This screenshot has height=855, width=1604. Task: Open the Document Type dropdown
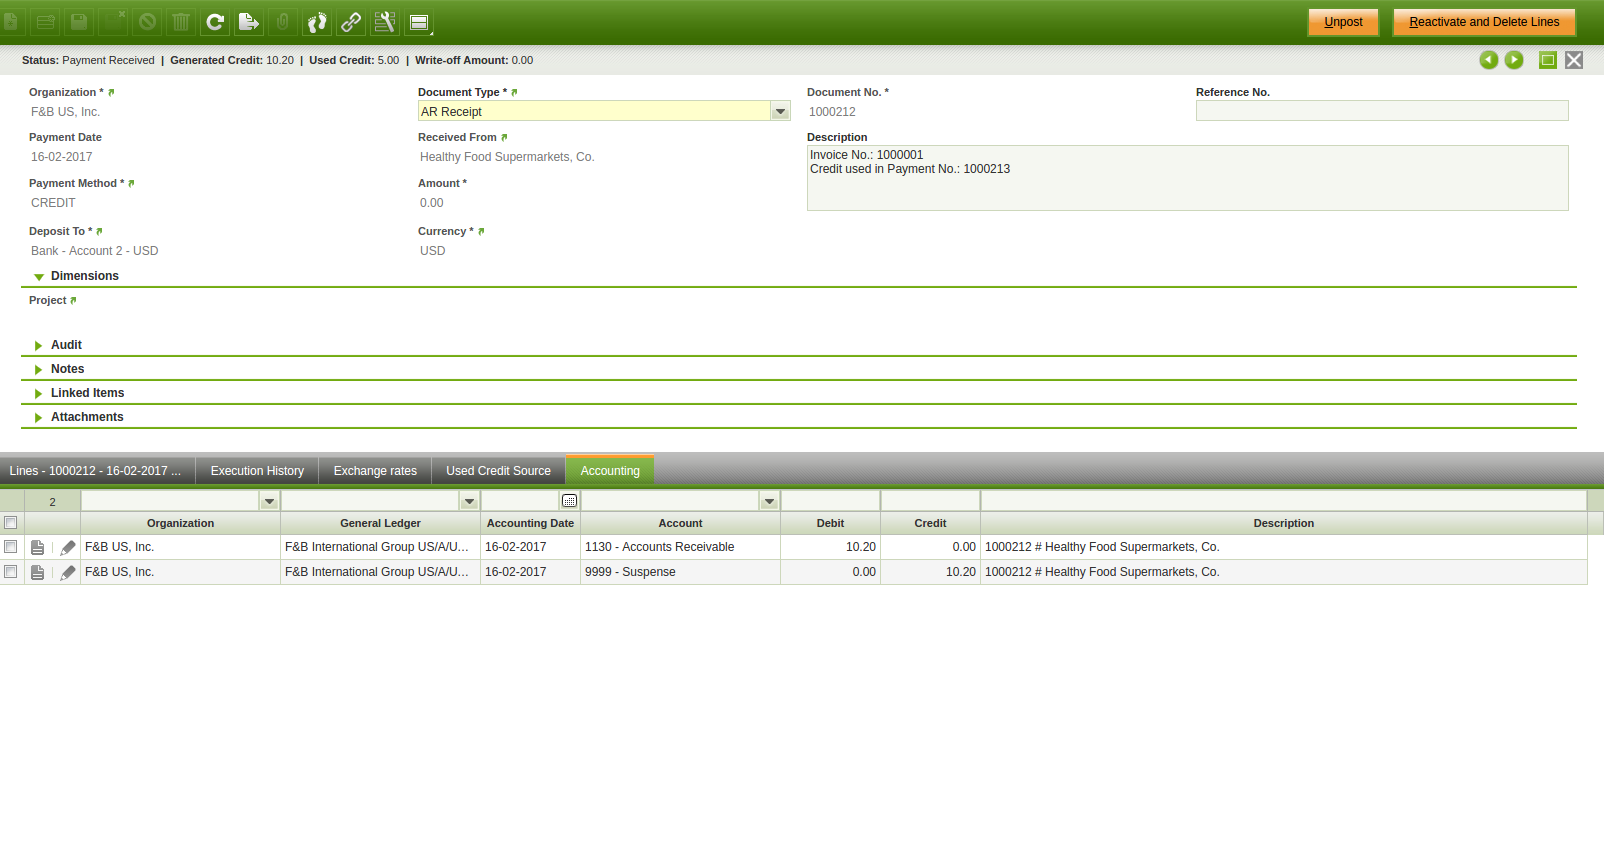(780, 112)
